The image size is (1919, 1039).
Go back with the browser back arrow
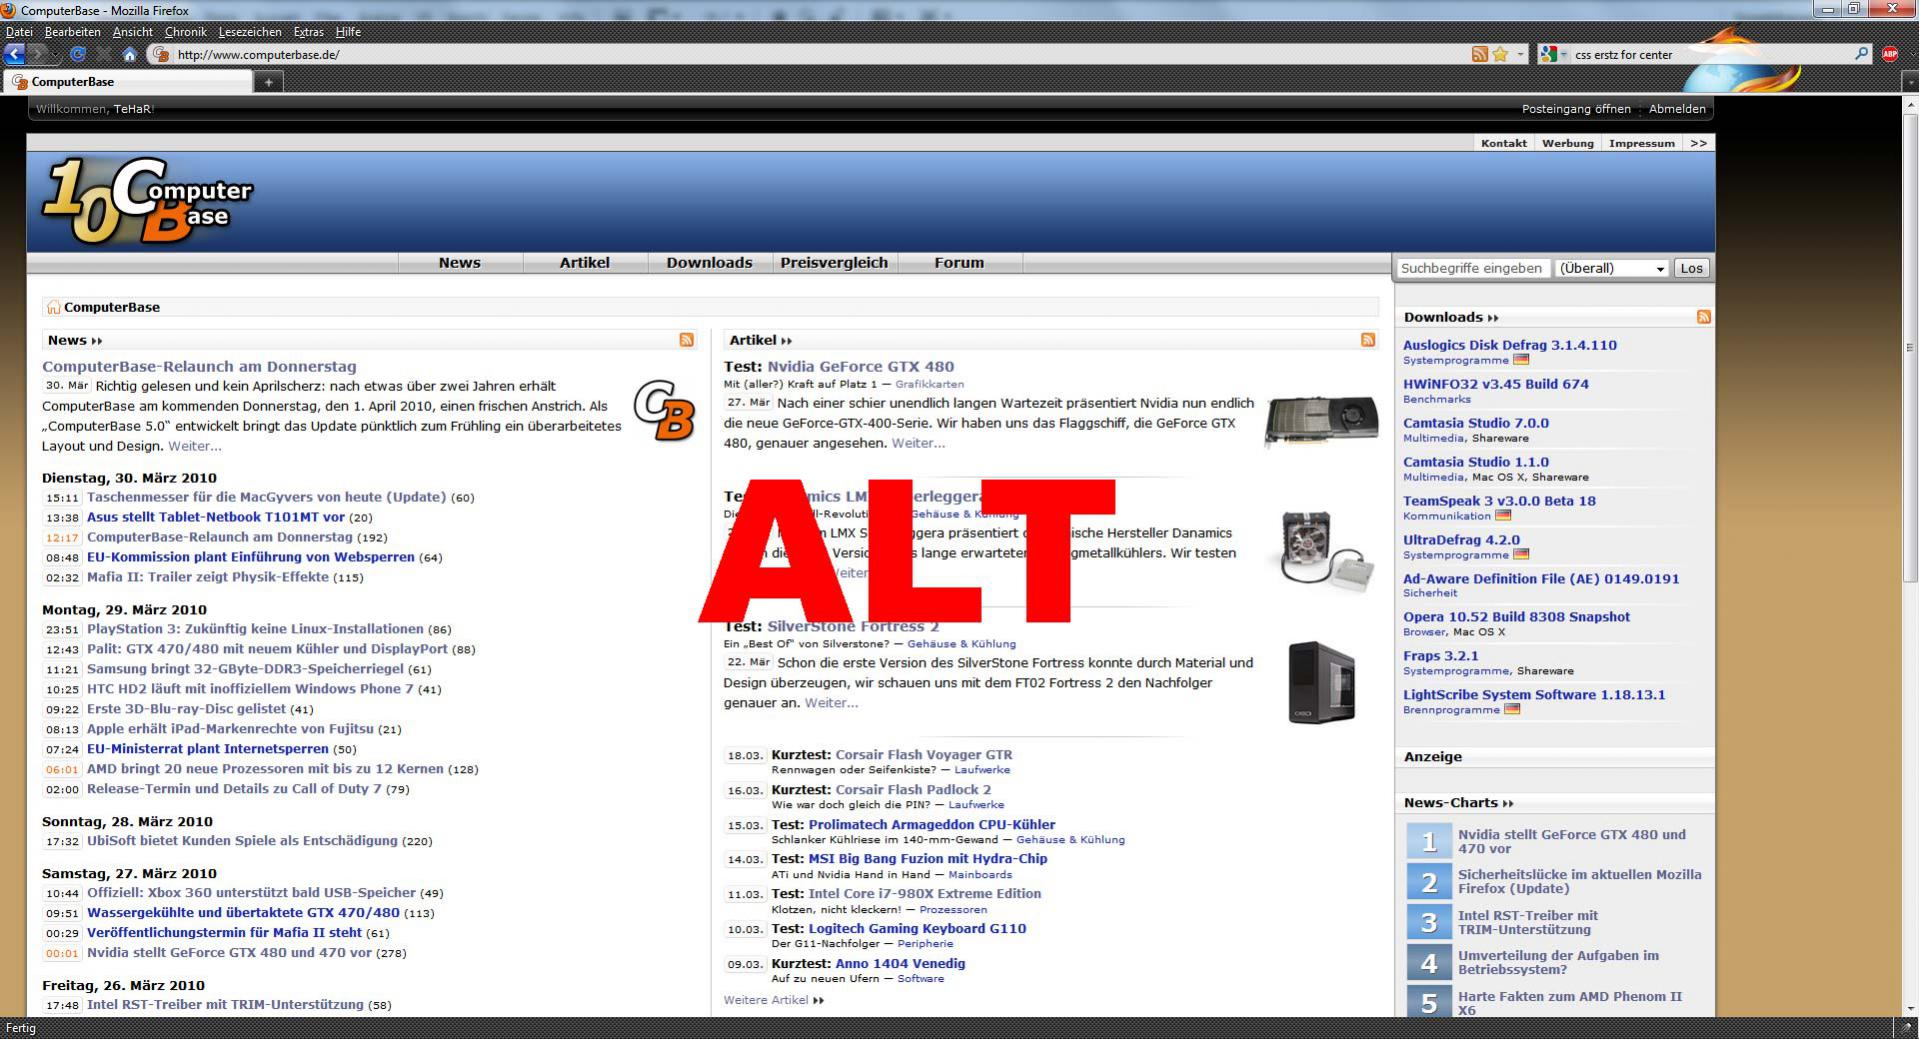pyautogui.click(x=14, y=54)
